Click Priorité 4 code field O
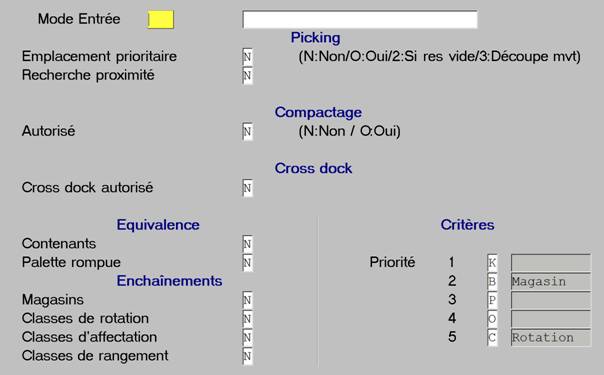Screen dimensions: 604x375 coord(492,319)
